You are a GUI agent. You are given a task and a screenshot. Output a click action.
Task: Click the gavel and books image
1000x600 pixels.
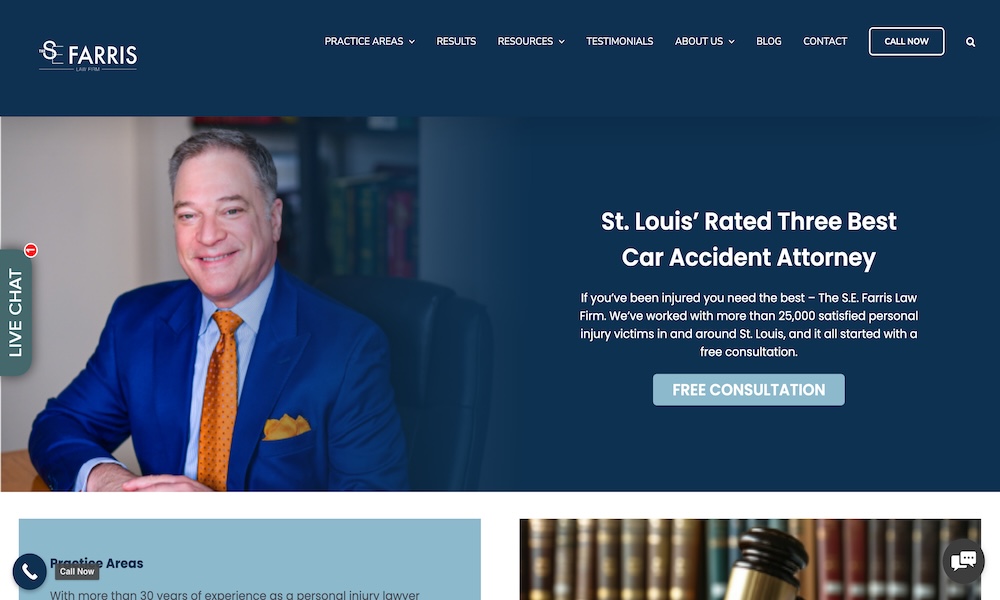click(x=750, y=559)
